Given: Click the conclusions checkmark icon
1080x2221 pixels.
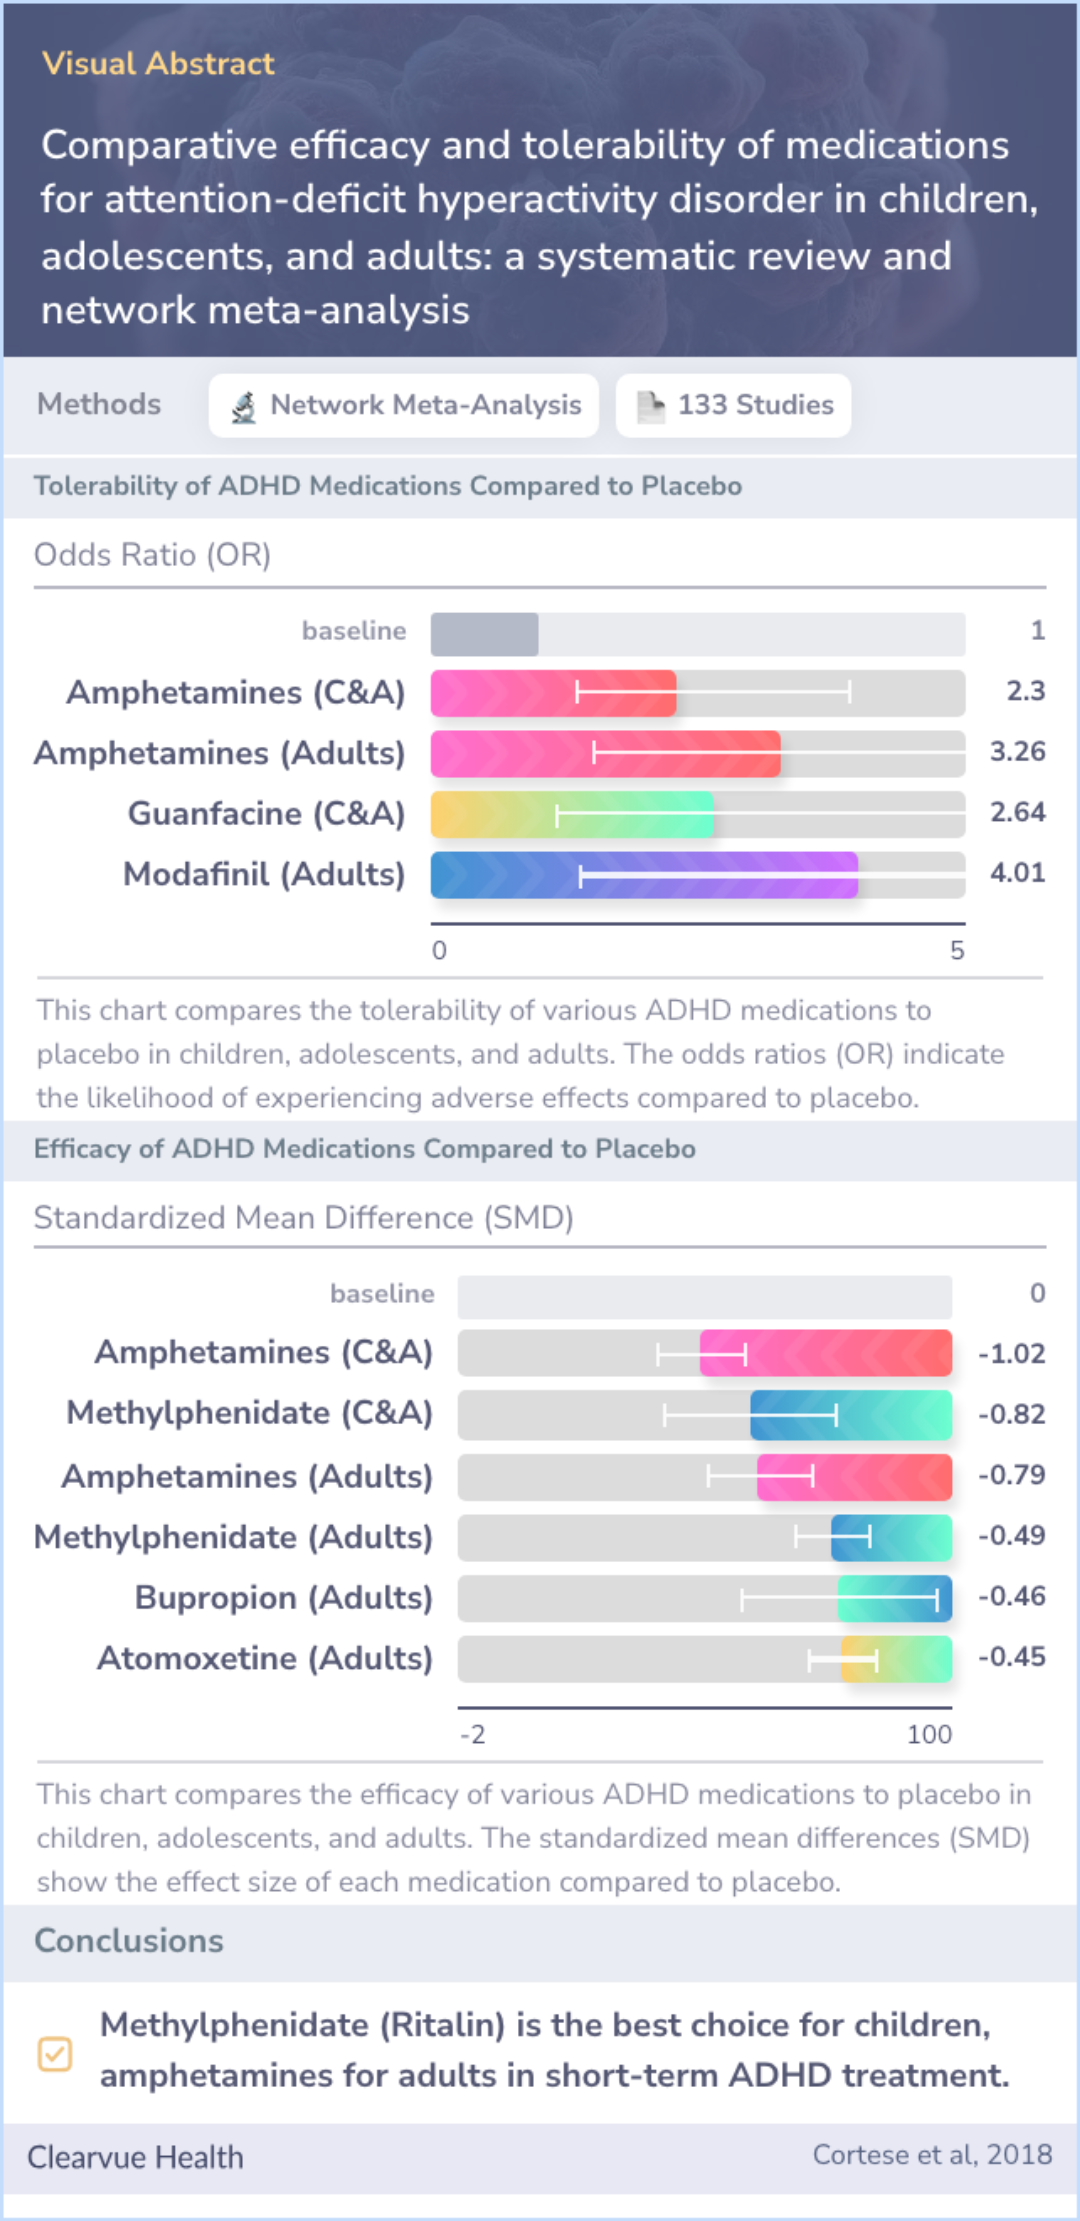Looking at the screenshot, I should coord(55,2054).
